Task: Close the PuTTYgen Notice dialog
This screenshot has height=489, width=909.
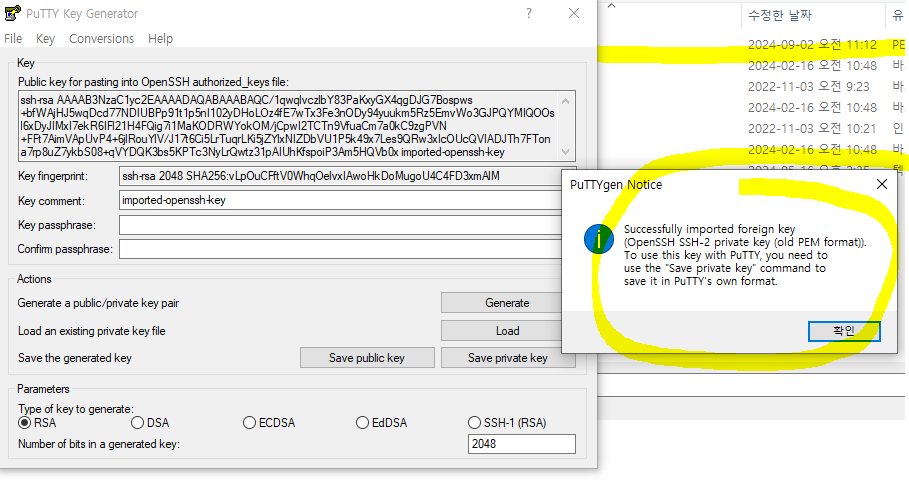Action: pyautogui.click(x=882, y=184)
